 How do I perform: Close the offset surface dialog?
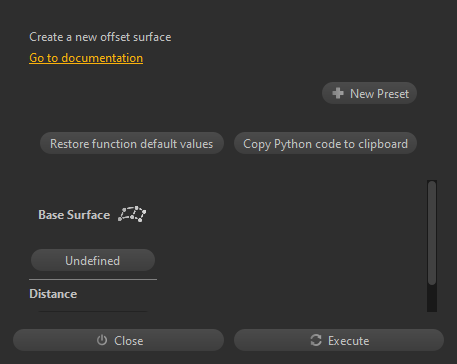(x=118, y=340)
